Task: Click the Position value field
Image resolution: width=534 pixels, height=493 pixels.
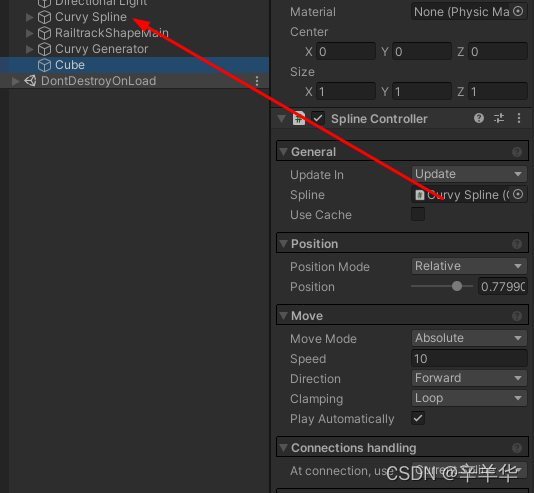Action: pos(503,286)
